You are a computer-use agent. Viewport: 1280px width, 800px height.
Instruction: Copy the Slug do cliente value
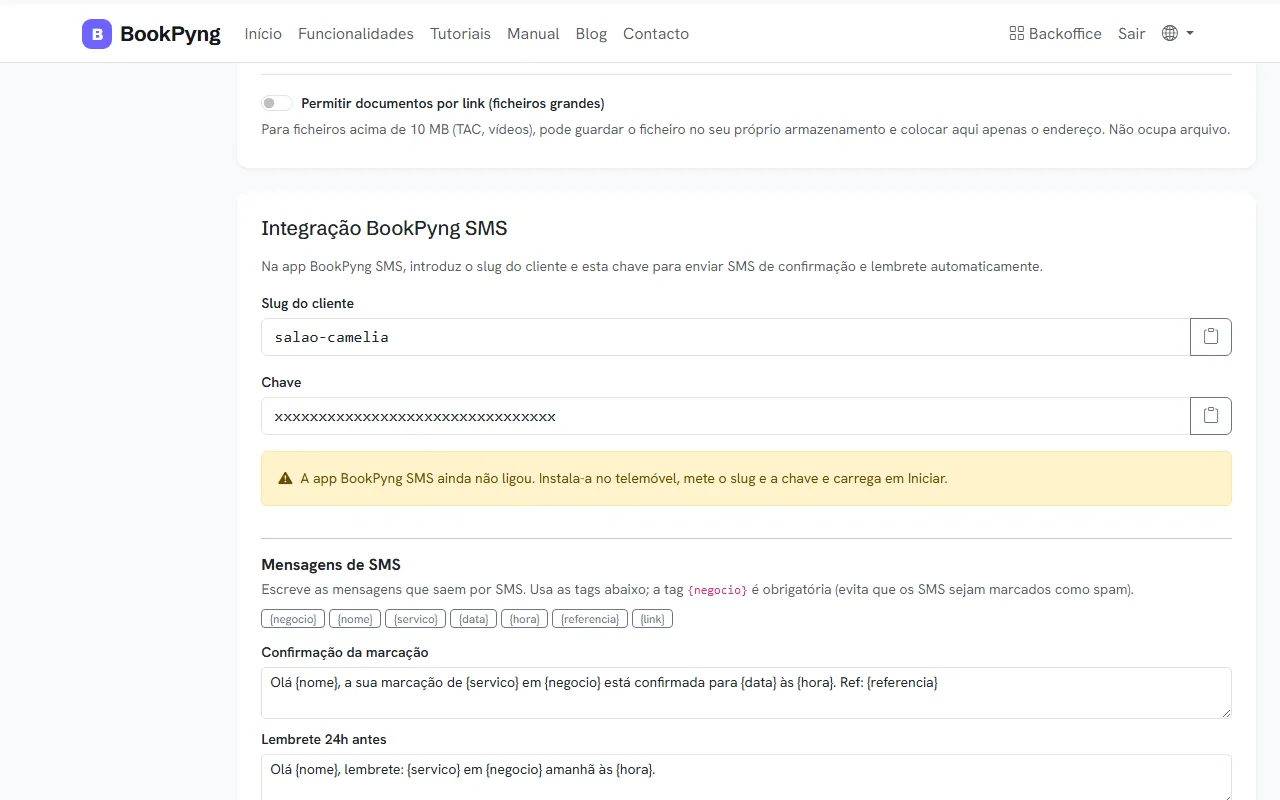1211,337
